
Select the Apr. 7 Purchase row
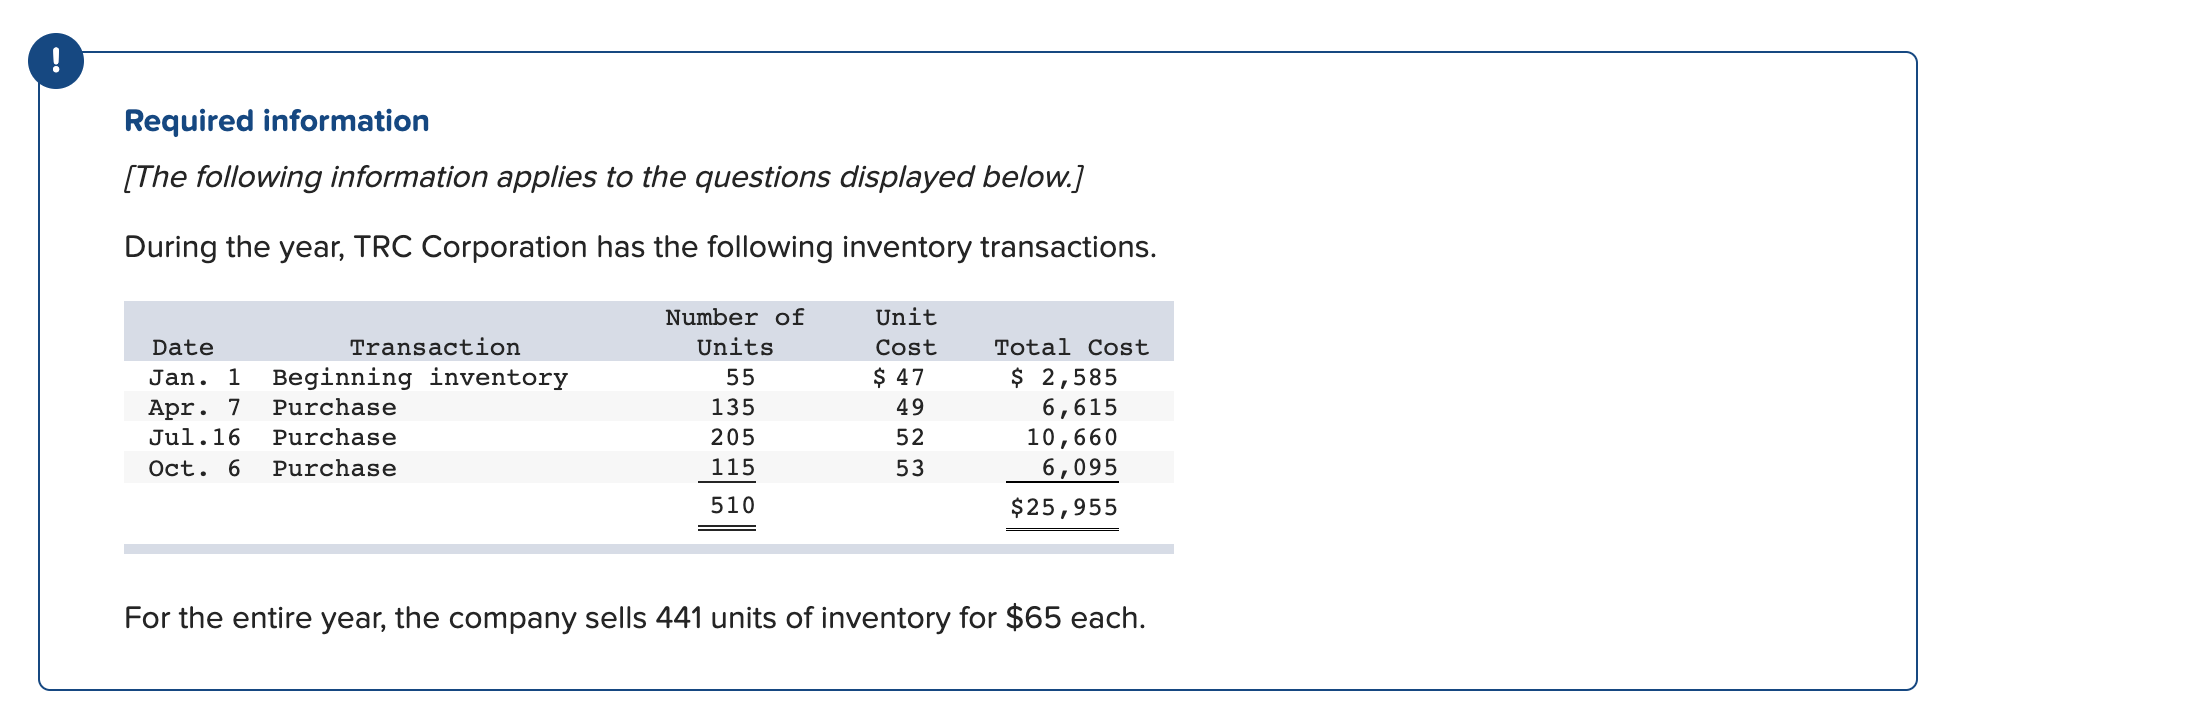tap(648, 407)
